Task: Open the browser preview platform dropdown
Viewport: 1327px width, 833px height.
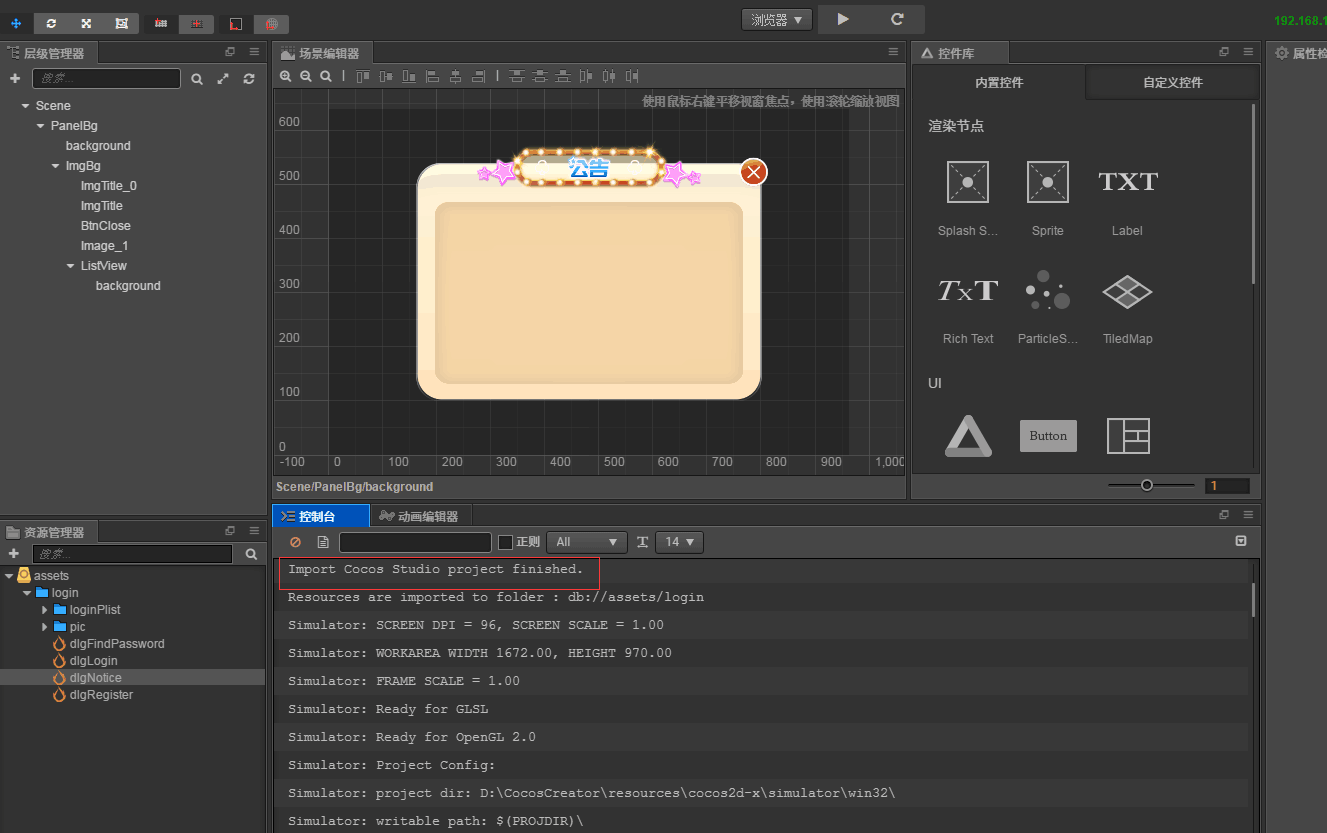Action: point(776,20)
